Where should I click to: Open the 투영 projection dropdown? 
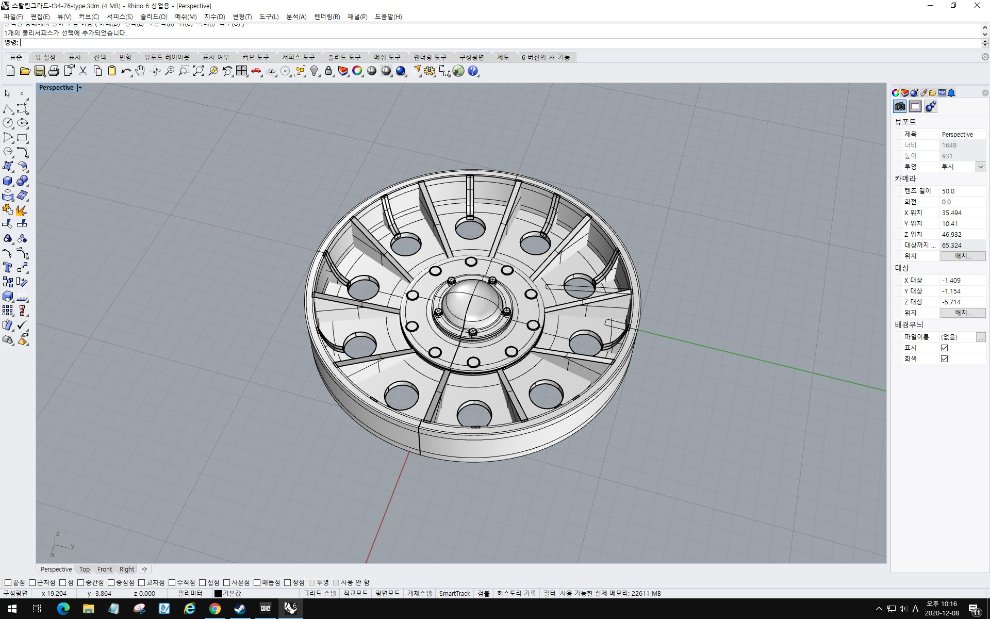(980, 167)
